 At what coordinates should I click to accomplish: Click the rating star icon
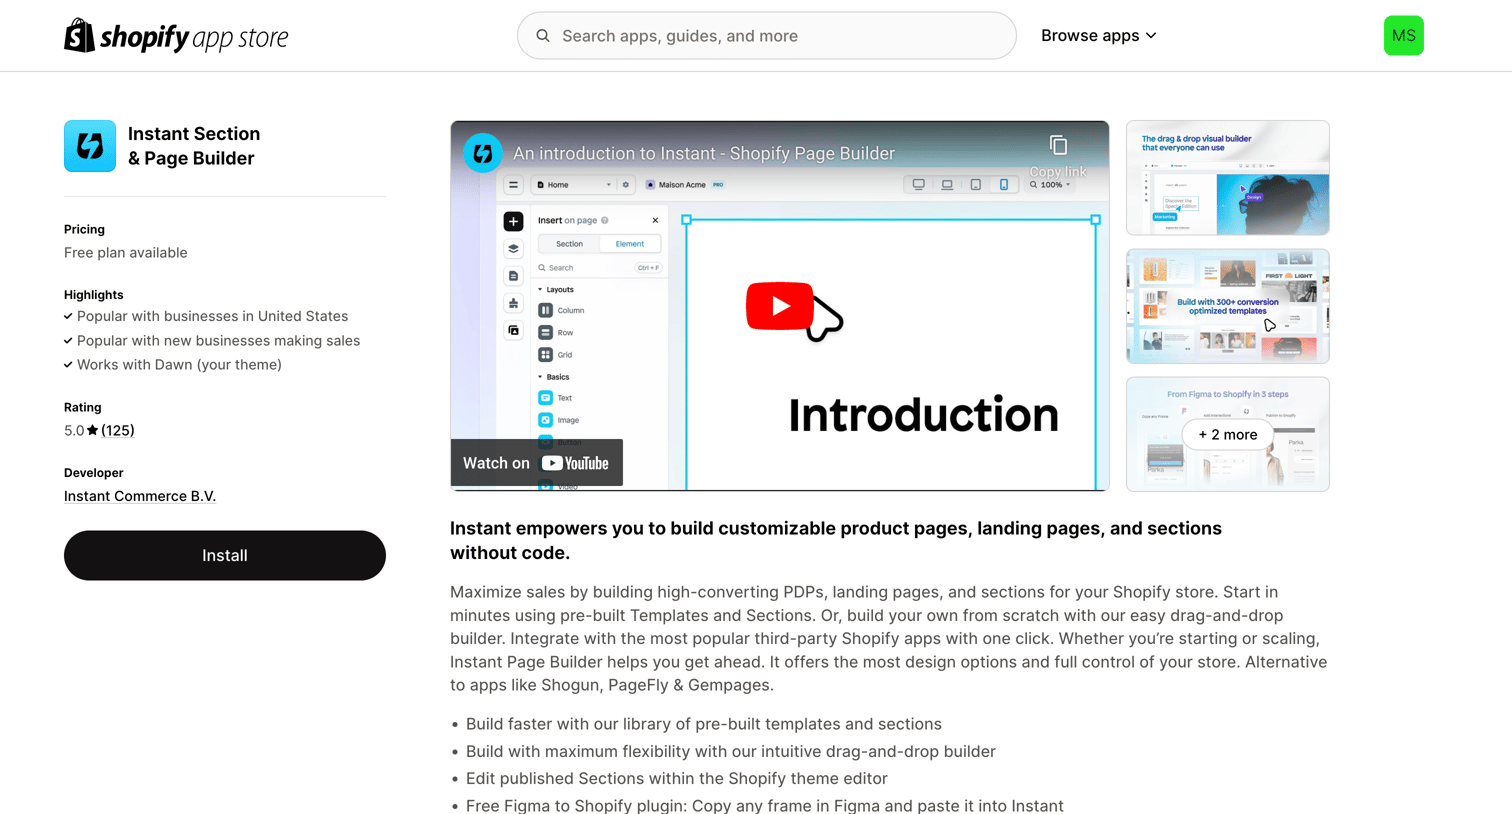click(92, 430)
